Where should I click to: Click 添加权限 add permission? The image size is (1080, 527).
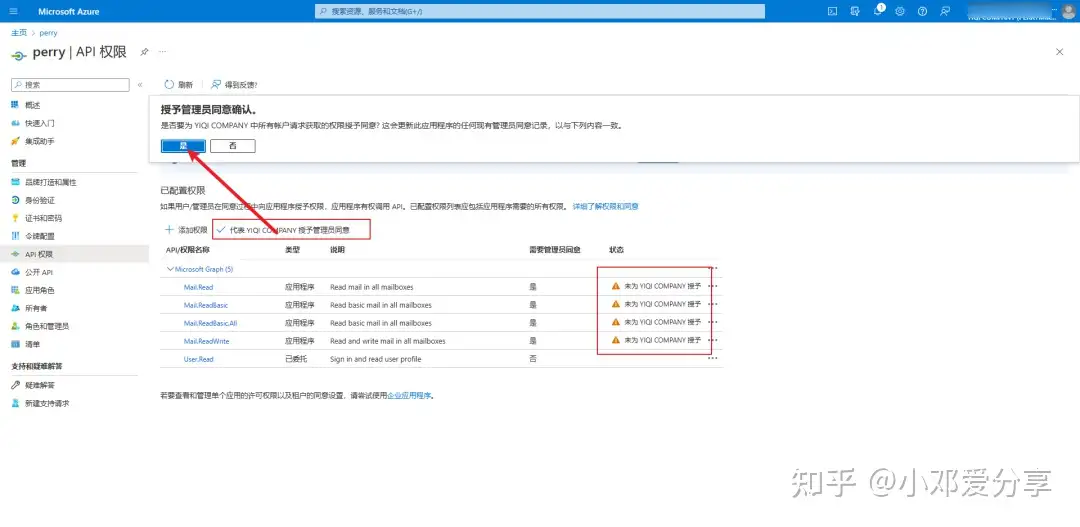pos(186,230)
